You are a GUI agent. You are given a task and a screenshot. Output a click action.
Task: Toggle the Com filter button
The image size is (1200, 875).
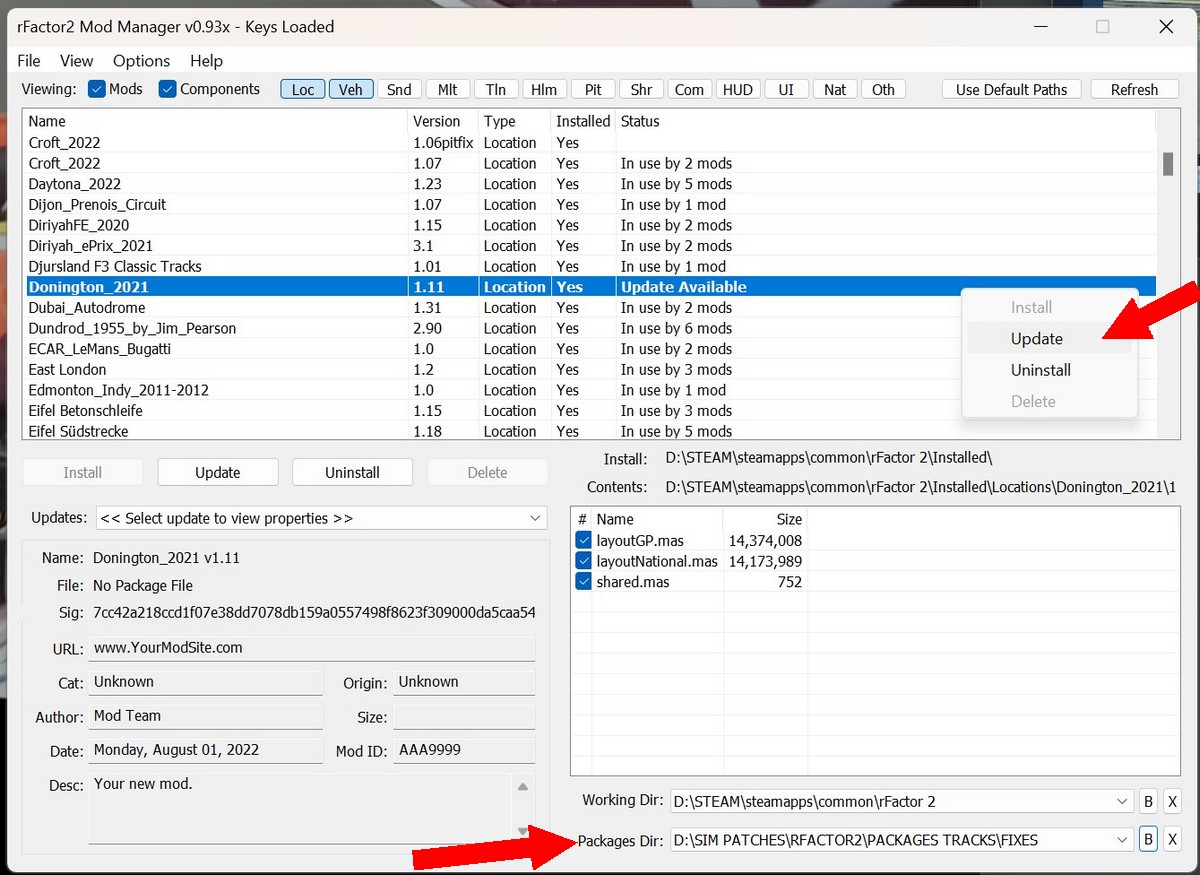coord(689,90)
